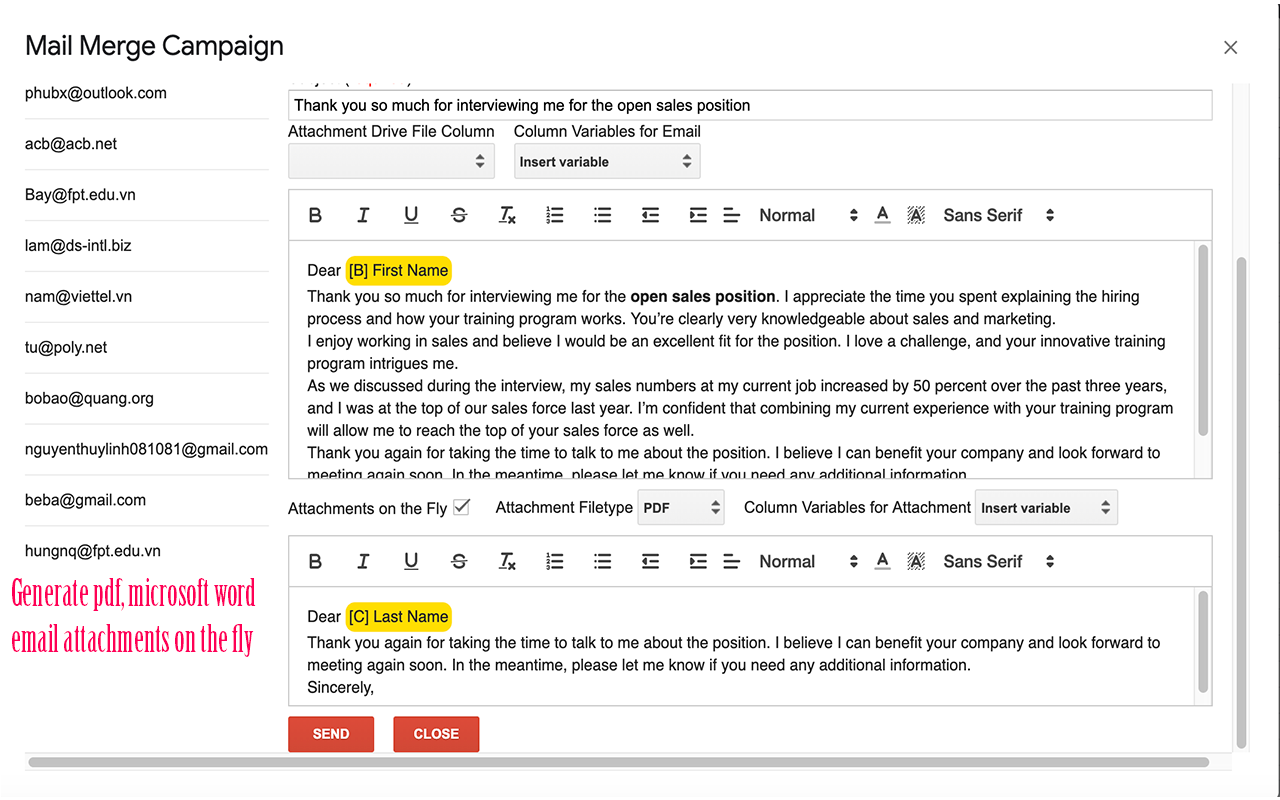Select the [B] First Name merge variable
This screenshot has height=800, width=1280.
click(398, 270)
